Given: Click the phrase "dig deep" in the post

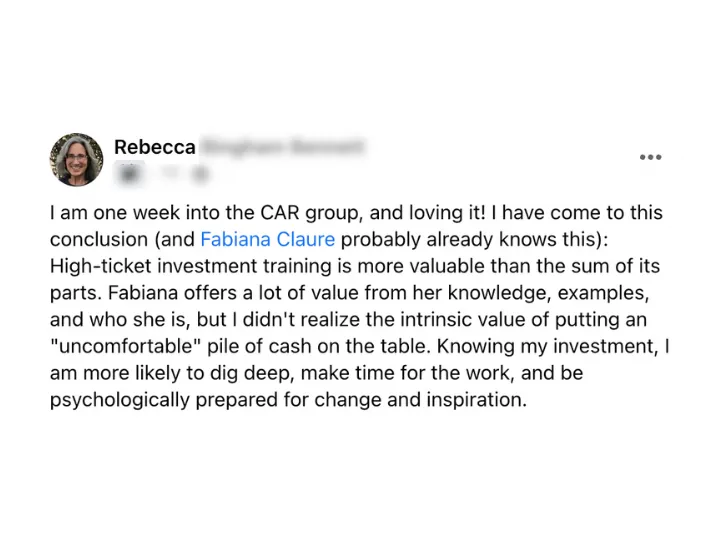Looking at the screenshot, I should tap(250, 373).
